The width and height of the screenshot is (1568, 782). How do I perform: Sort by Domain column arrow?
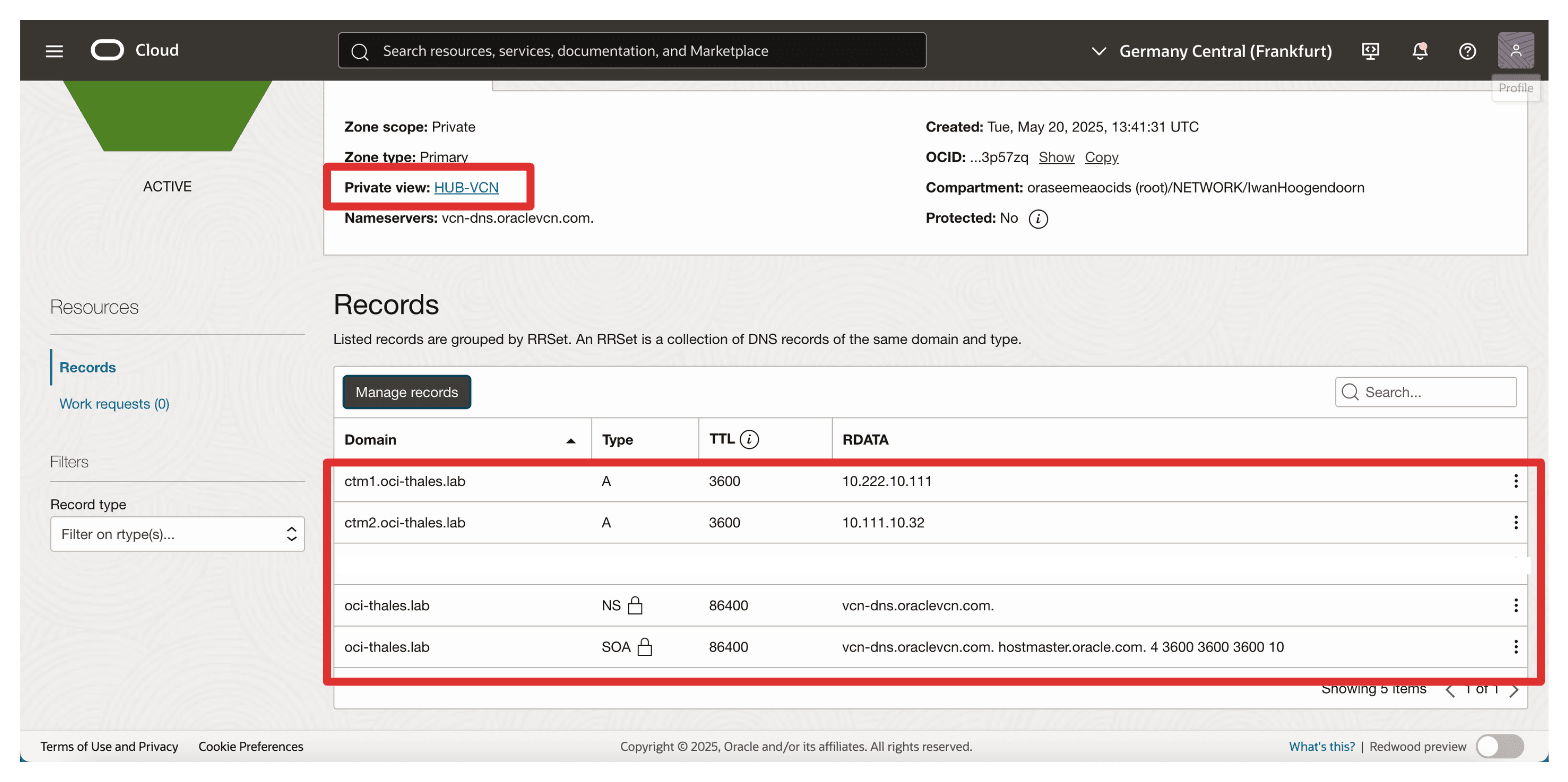pyautogui.click(x=571, y=441)
